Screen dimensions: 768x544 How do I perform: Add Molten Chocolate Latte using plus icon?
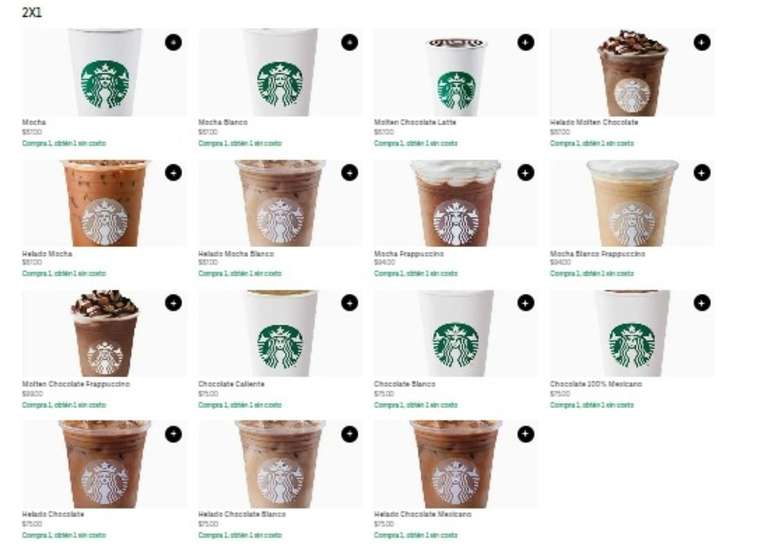coord(526,43)
